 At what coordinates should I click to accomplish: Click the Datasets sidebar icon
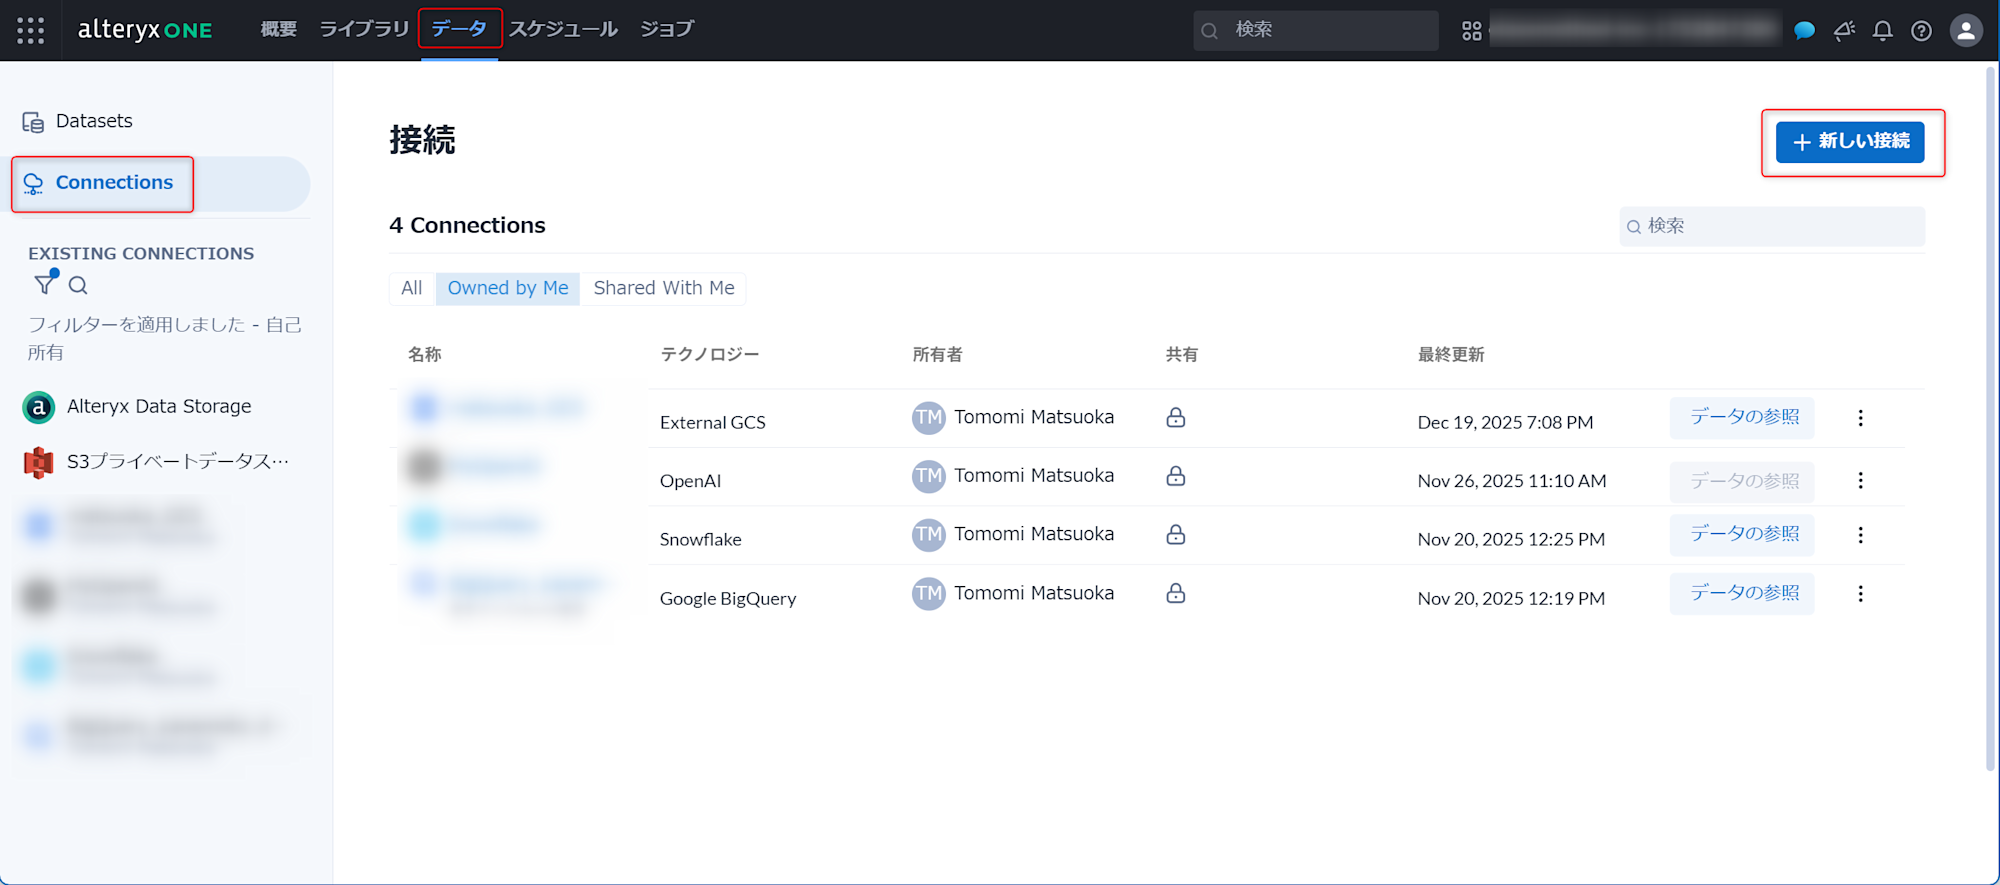point(33,122)
